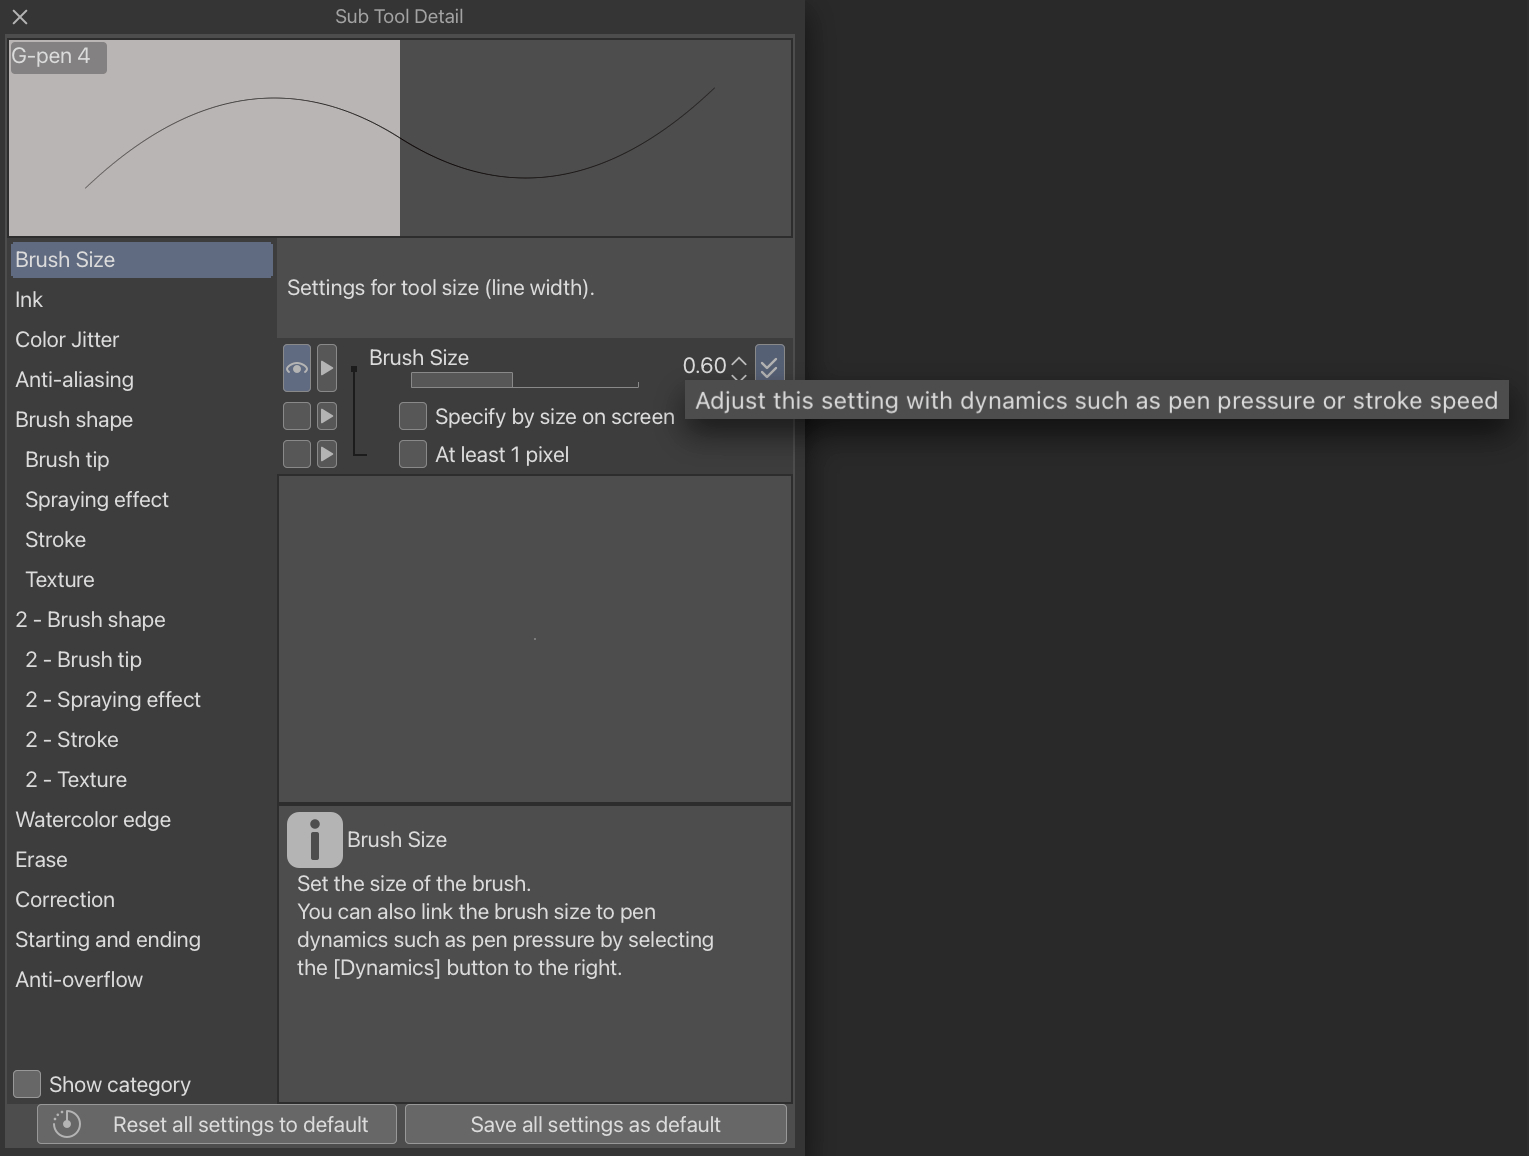Enable Specify by size on screen checkbox

(x=412, y=416)
